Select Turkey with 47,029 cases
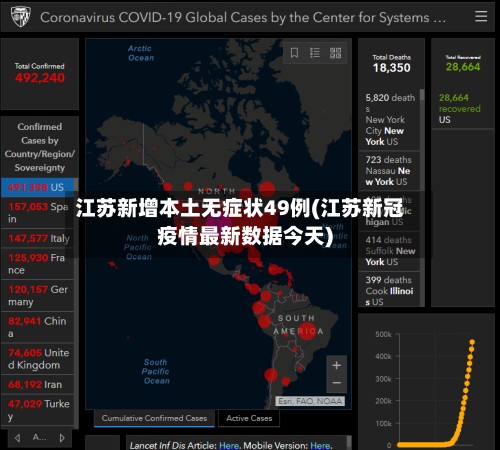This screenshot has height=450, width=500. pos(37,410)
